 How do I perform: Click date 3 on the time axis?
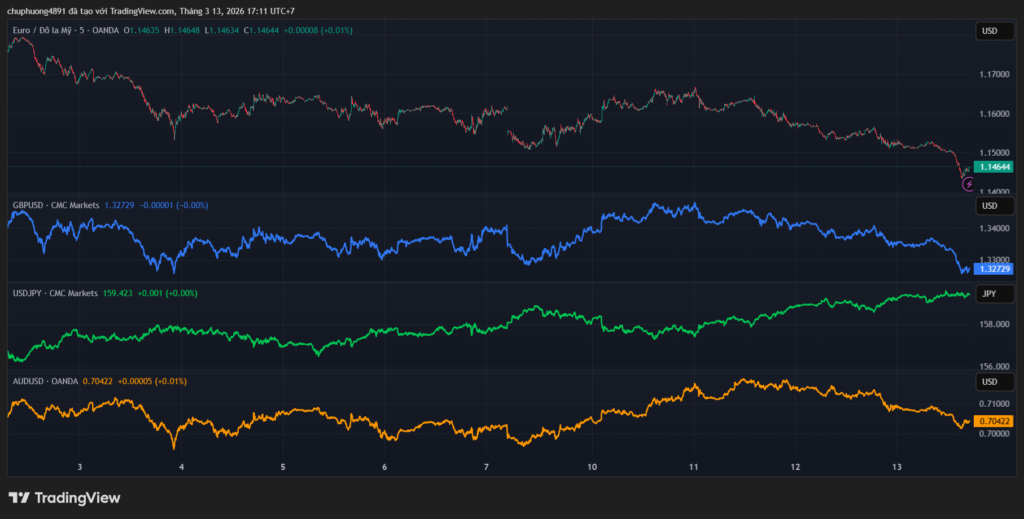79,467
